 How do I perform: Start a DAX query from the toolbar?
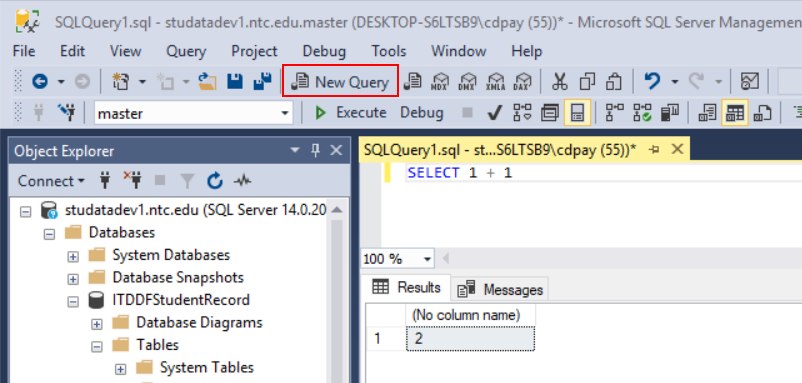[x=522, y=82]
